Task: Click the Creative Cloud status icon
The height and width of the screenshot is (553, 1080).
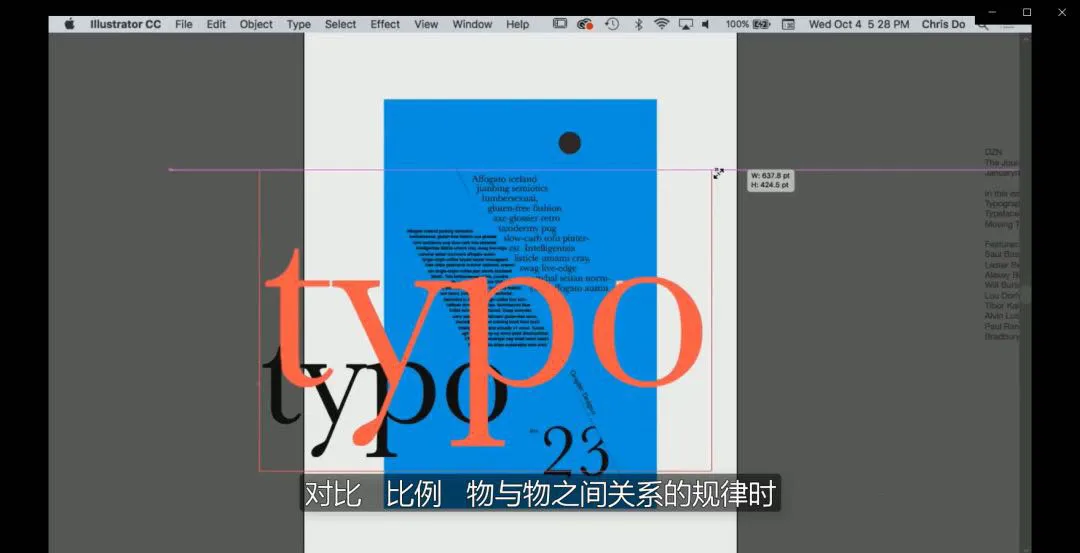Action: 585,24
